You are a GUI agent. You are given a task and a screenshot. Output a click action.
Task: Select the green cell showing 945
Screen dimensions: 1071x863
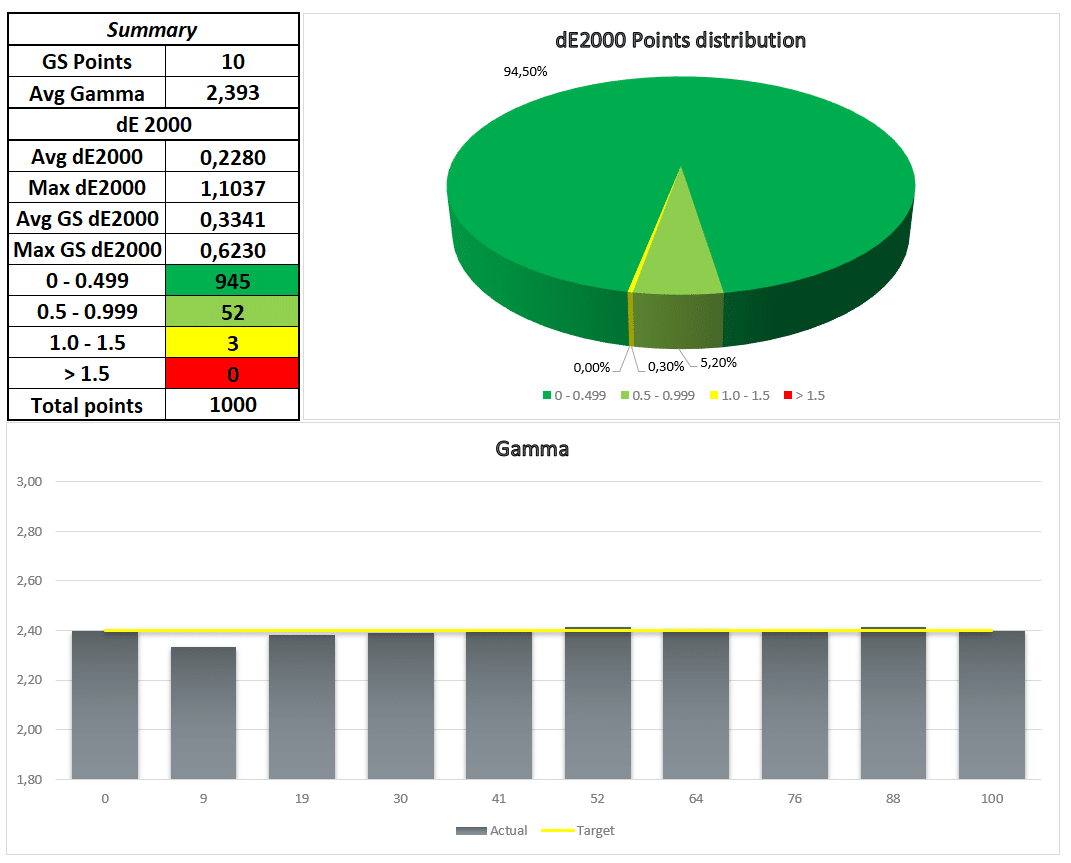click(232, 280)
